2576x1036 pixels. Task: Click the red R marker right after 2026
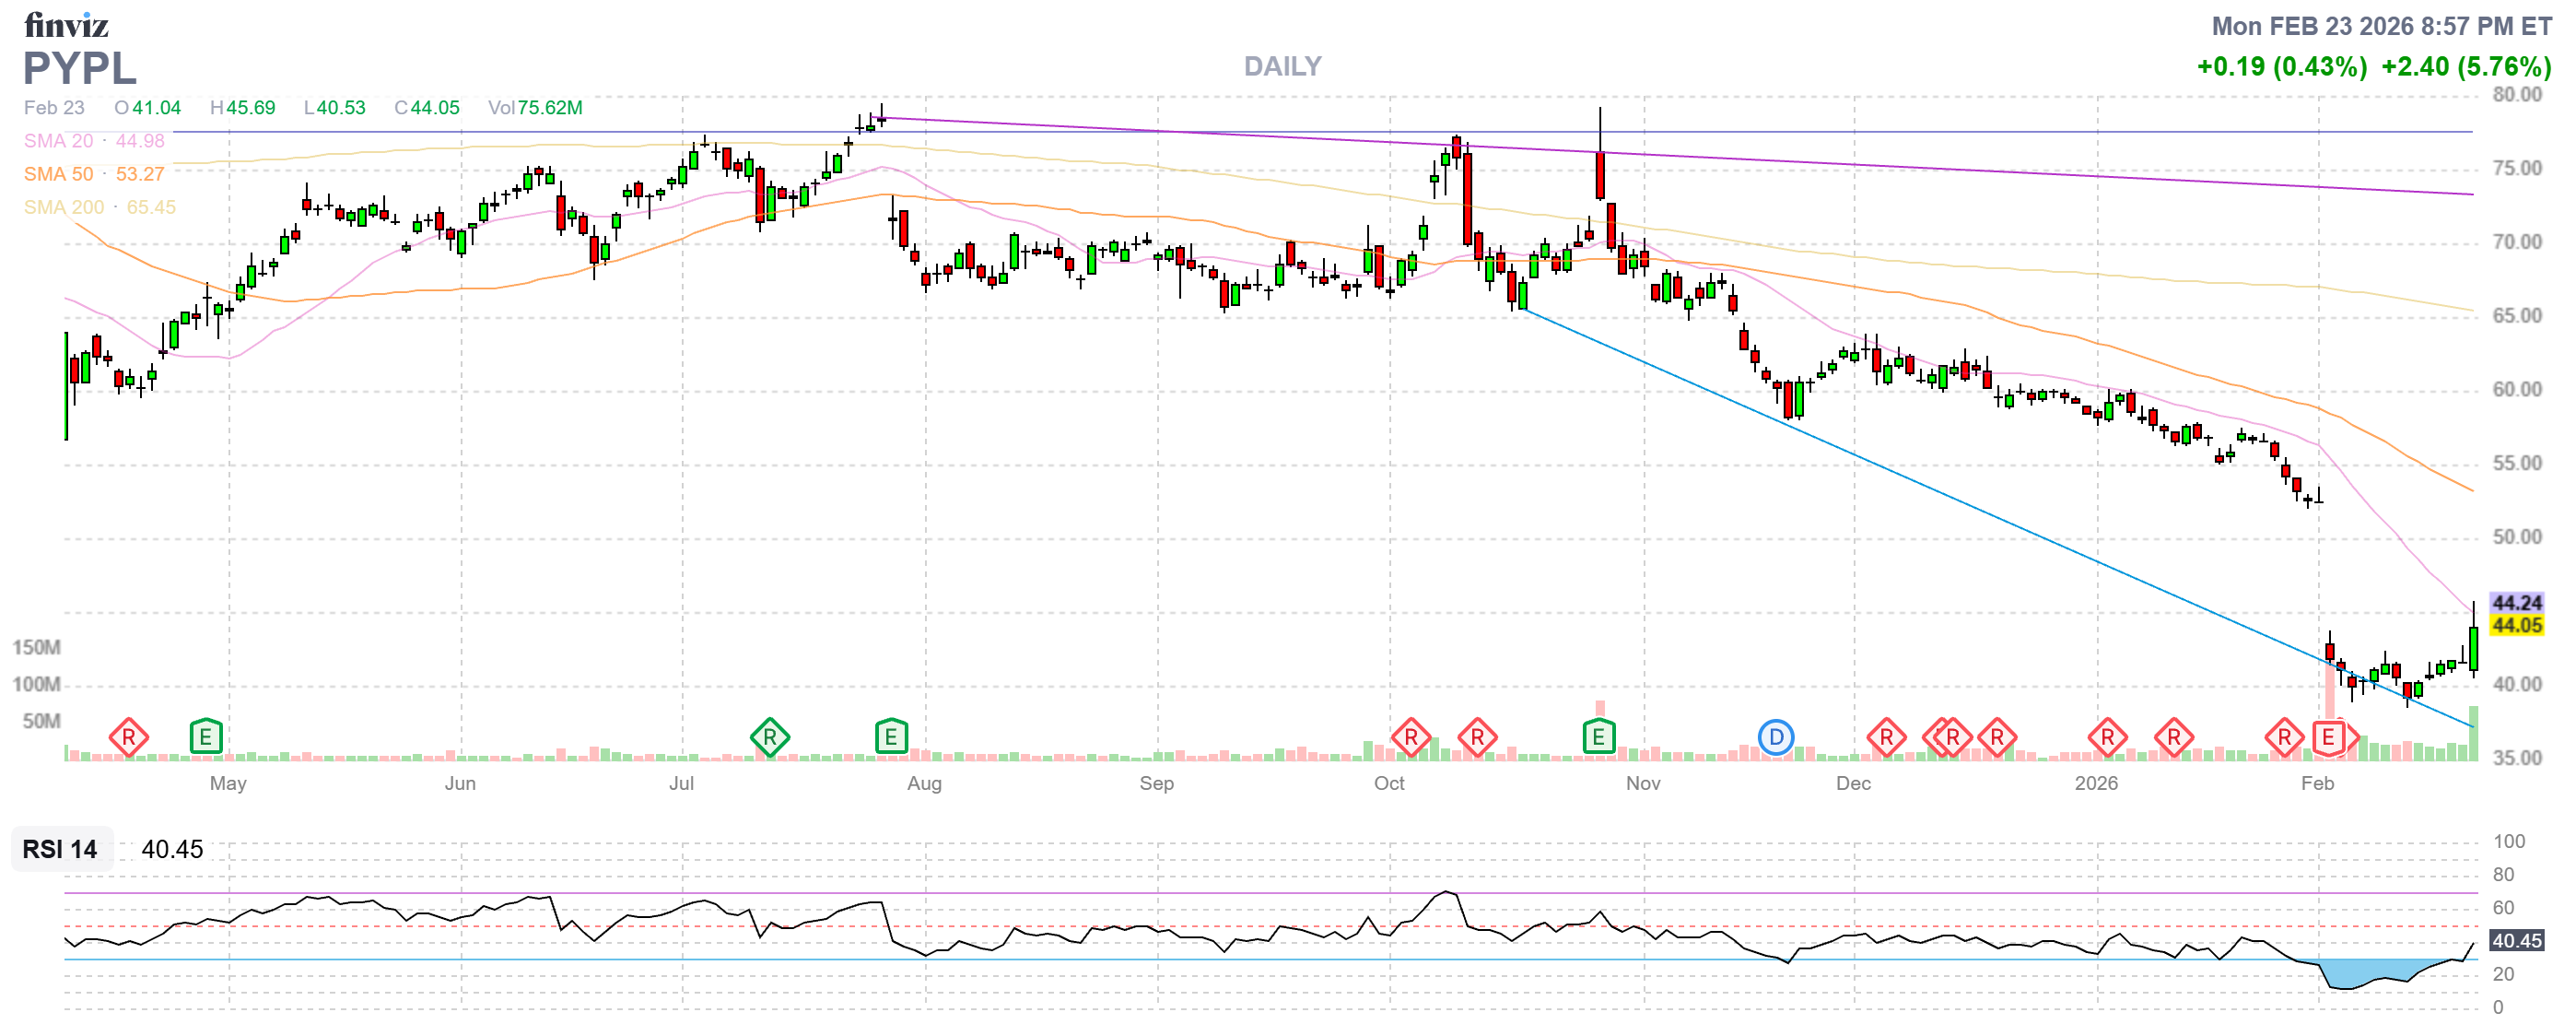2106,738
